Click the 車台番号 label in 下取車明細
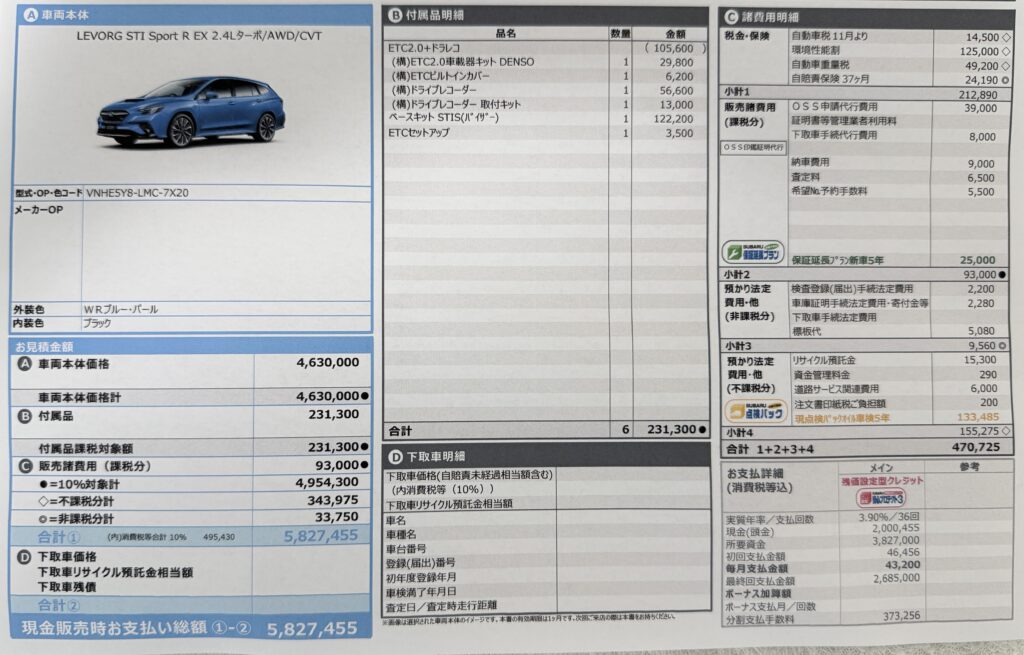The width and height of the screenshot is (1024, 655). (406, 549)
